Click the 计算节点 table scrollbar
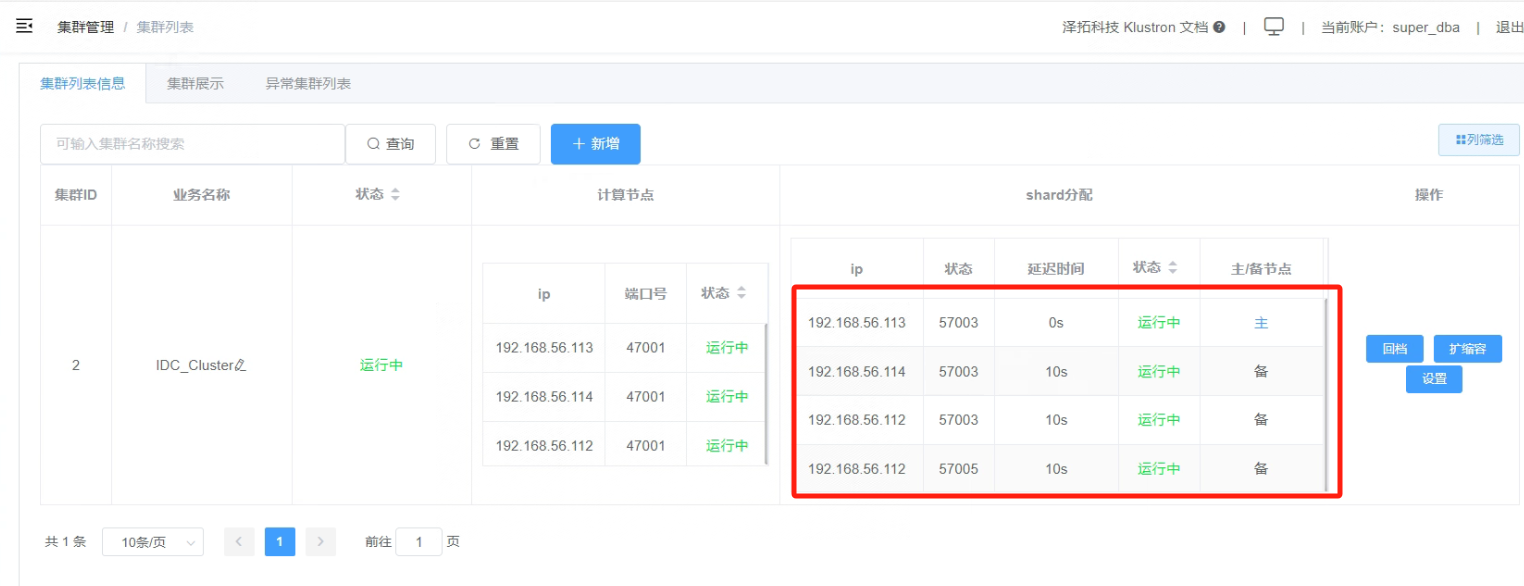This screenshot has width=1524, height=586. (767, 394)
